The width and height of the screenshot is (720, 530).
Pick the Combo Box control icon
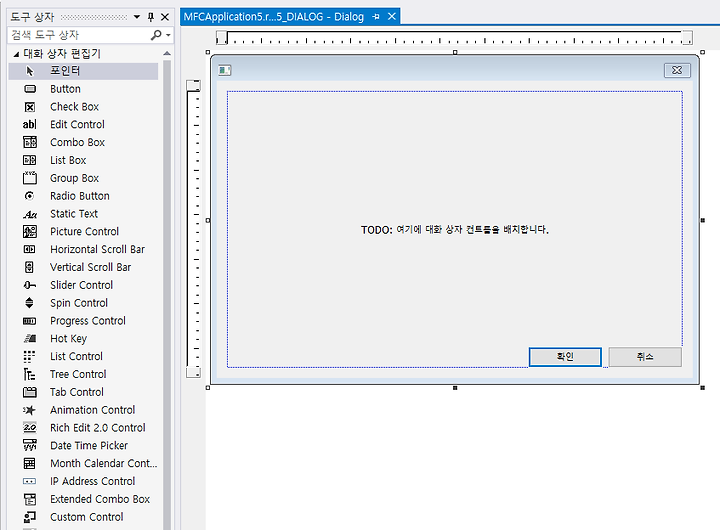point(30,142)
